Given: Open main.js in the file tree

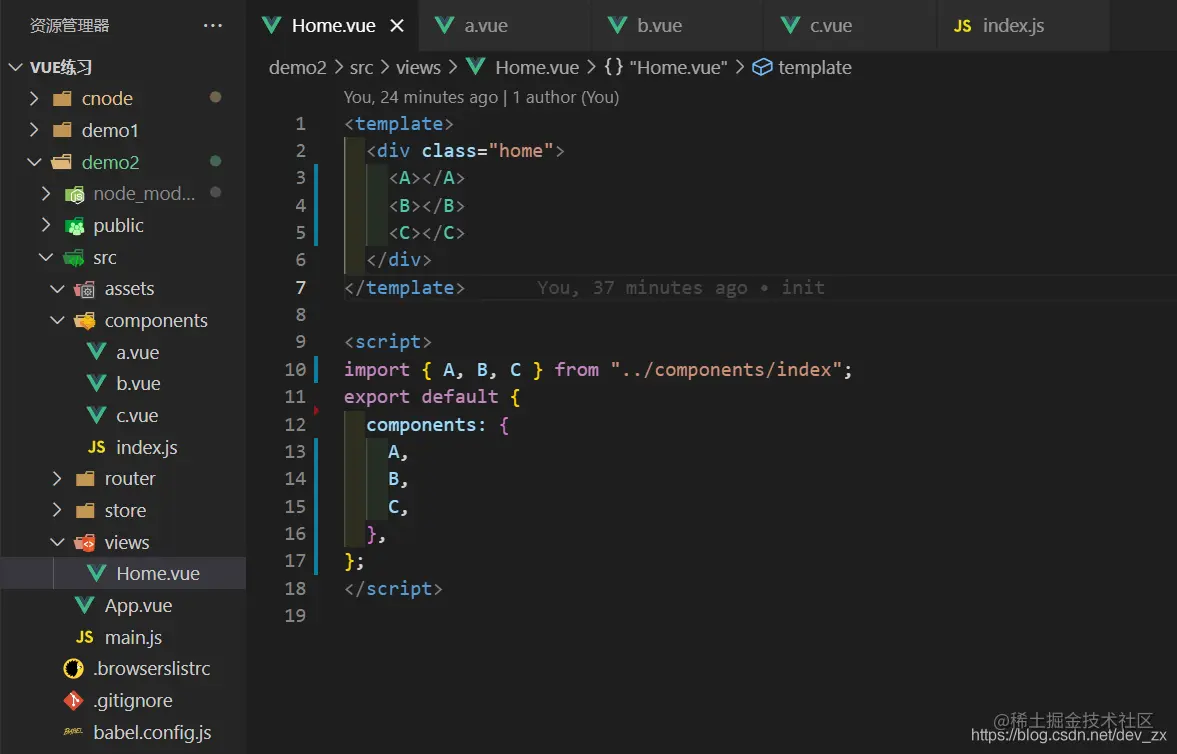Looking at the screenshot, I should [x=133, y=638].
